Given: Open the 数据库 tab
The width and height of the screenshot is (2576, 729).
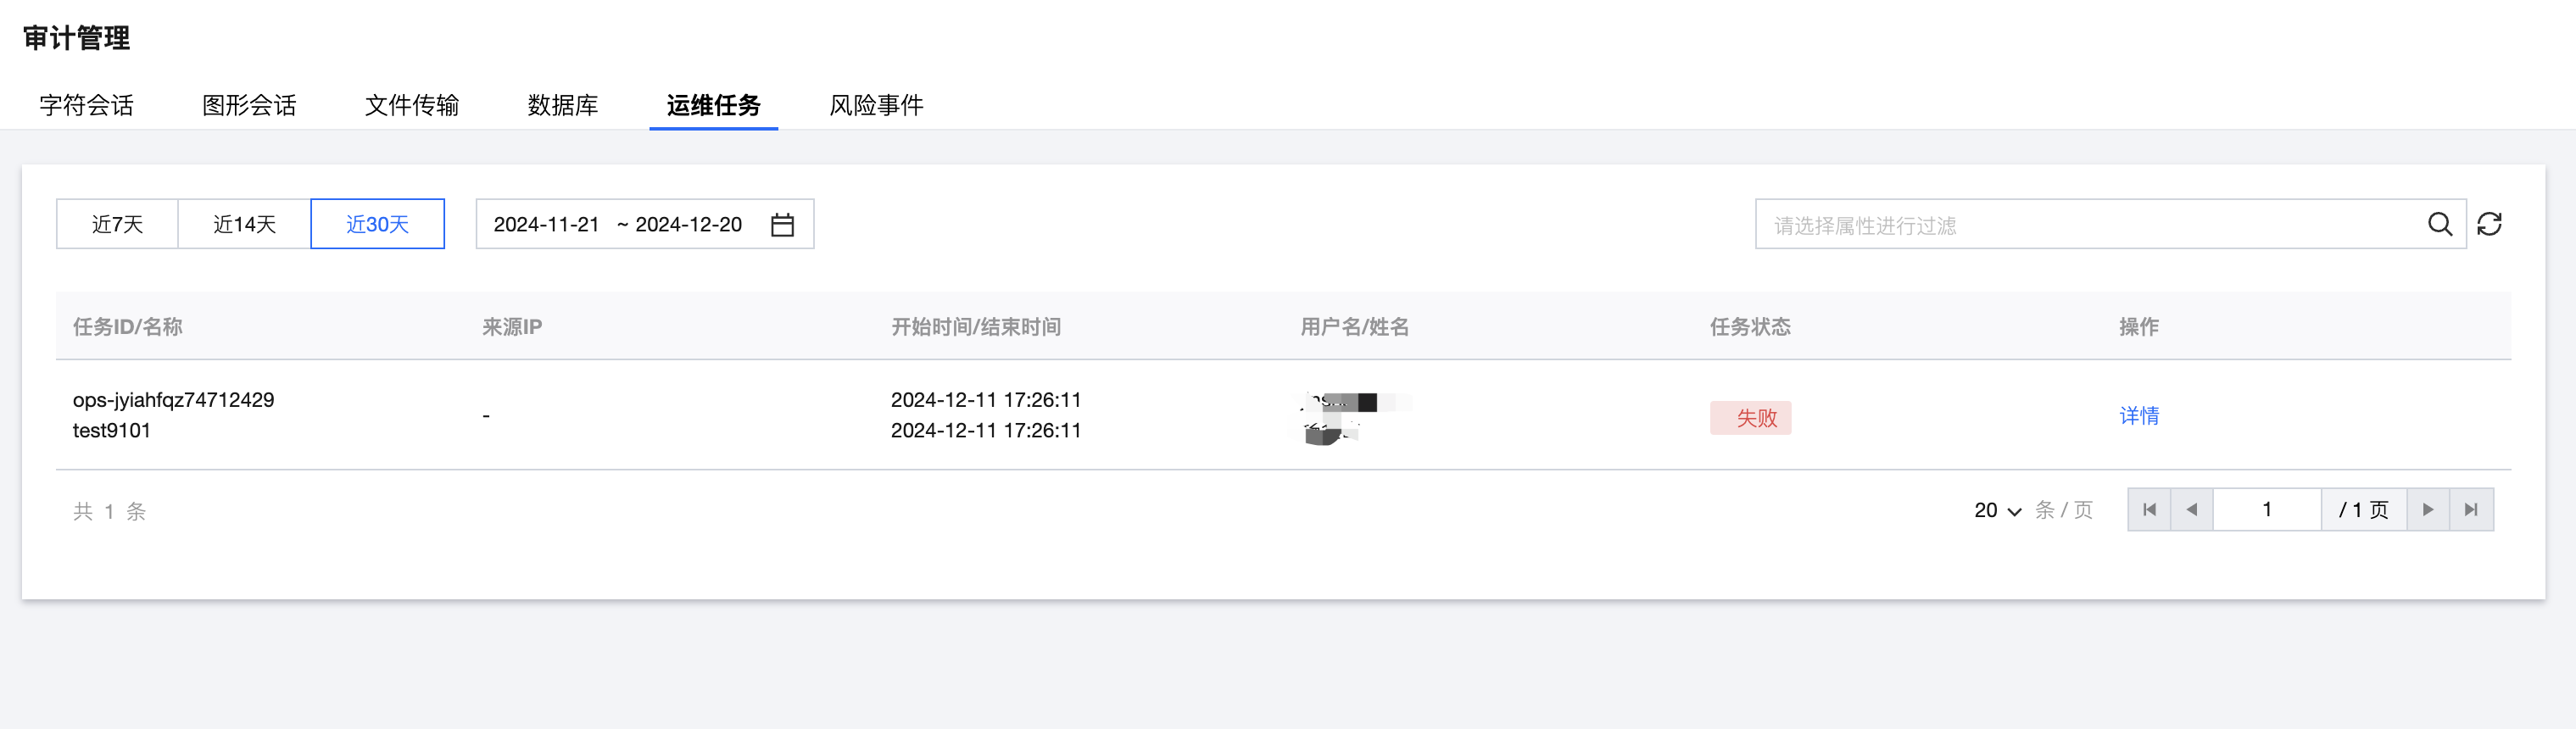Looking at the screenshot, I should pyautogui.click(x=562, y=105).
